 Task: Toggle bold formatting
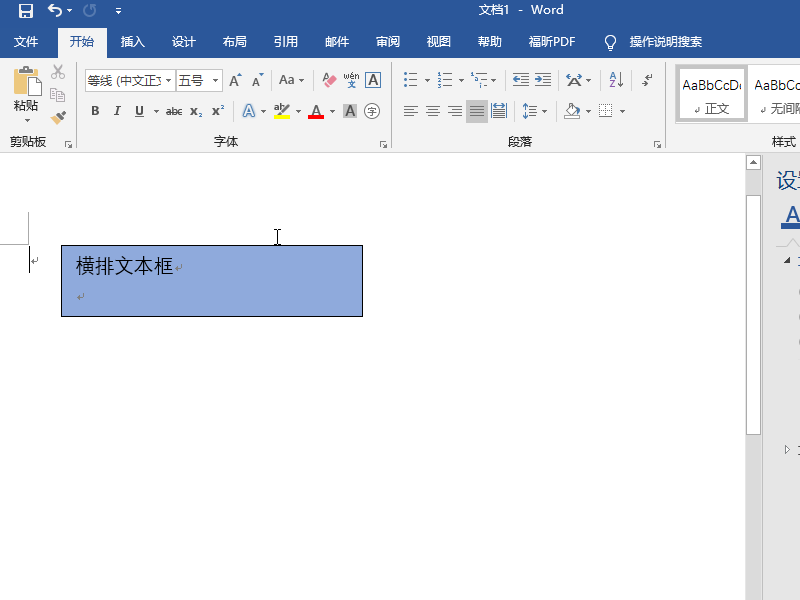click(95, 111)
